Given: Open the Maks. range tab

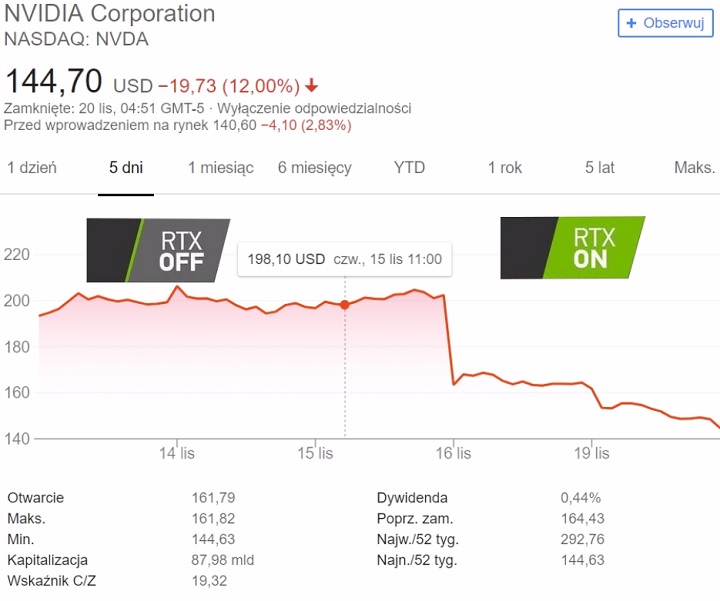Looking at the screenshot, I should click(x=694, y=167).
